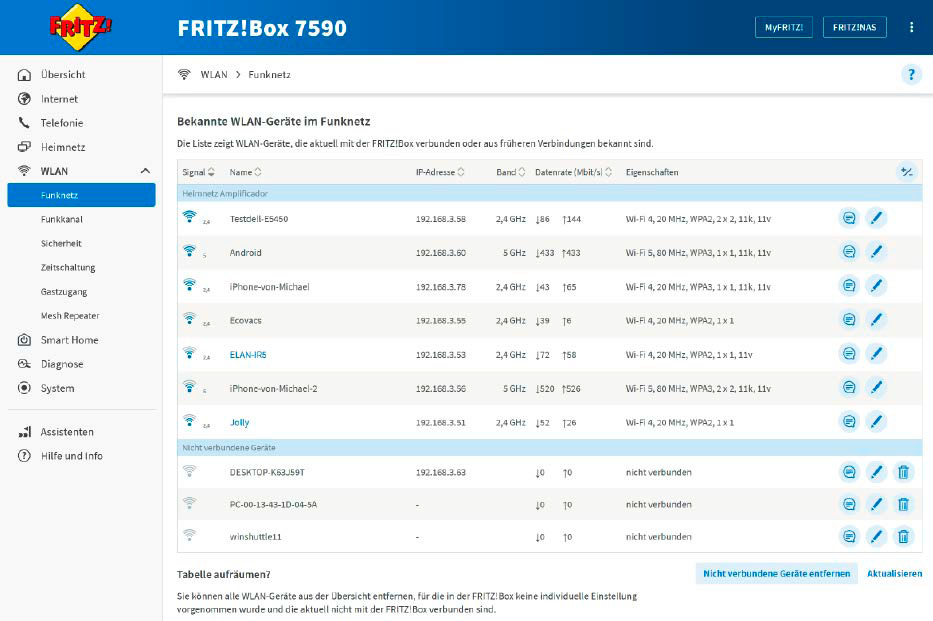
Task: Delete the PC-00-13-43-1D-04-5A device
Action: click(903, 504)
